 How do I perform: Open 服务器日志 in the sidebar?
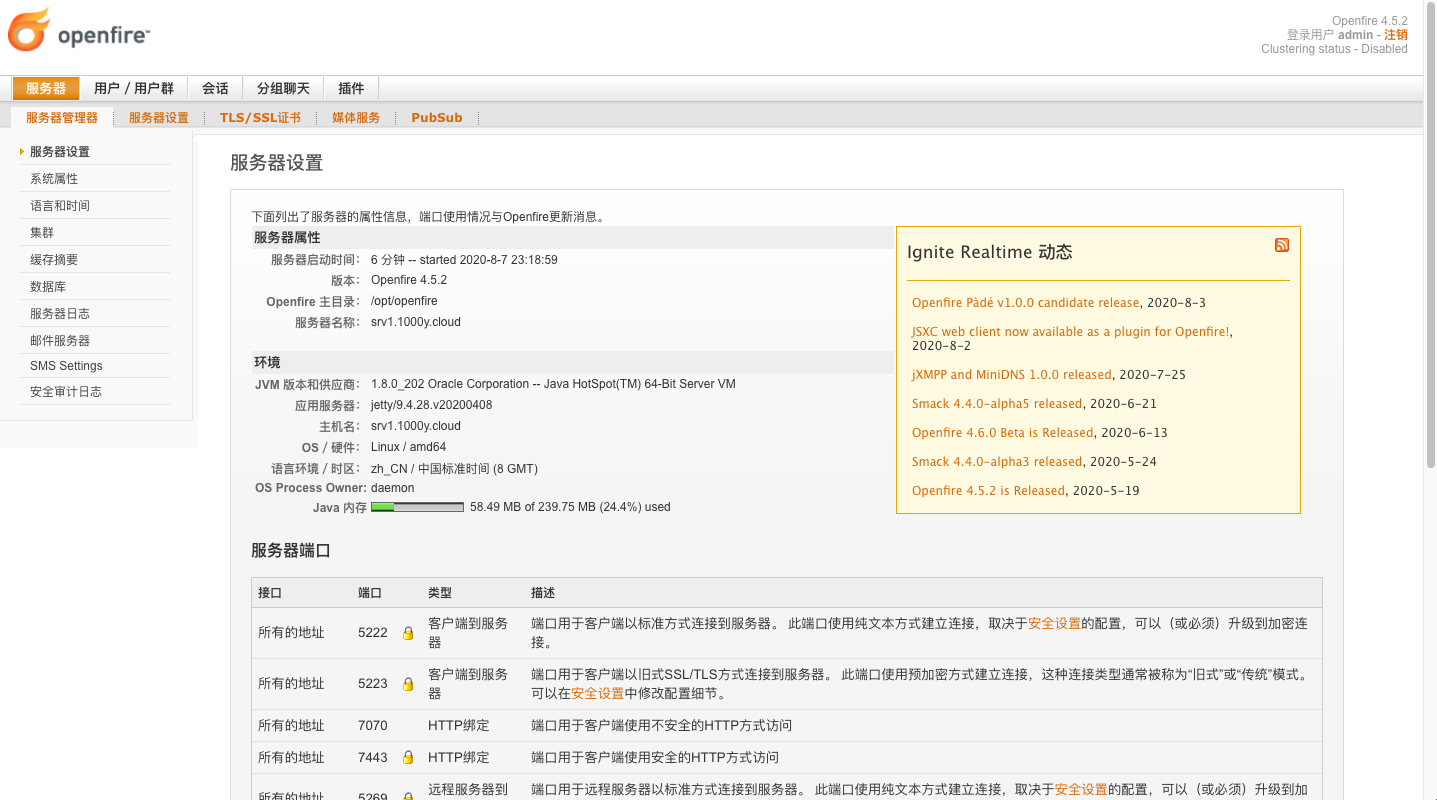[60, 314]
